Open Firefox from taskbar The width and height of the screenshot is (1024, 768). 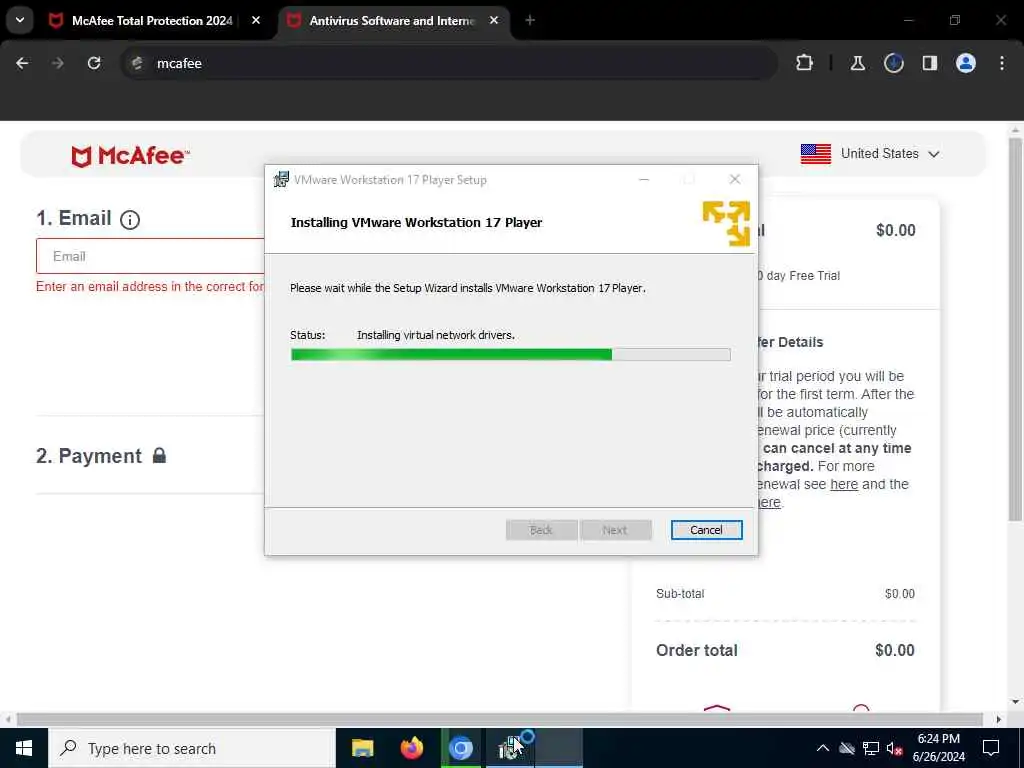[411, 748]
